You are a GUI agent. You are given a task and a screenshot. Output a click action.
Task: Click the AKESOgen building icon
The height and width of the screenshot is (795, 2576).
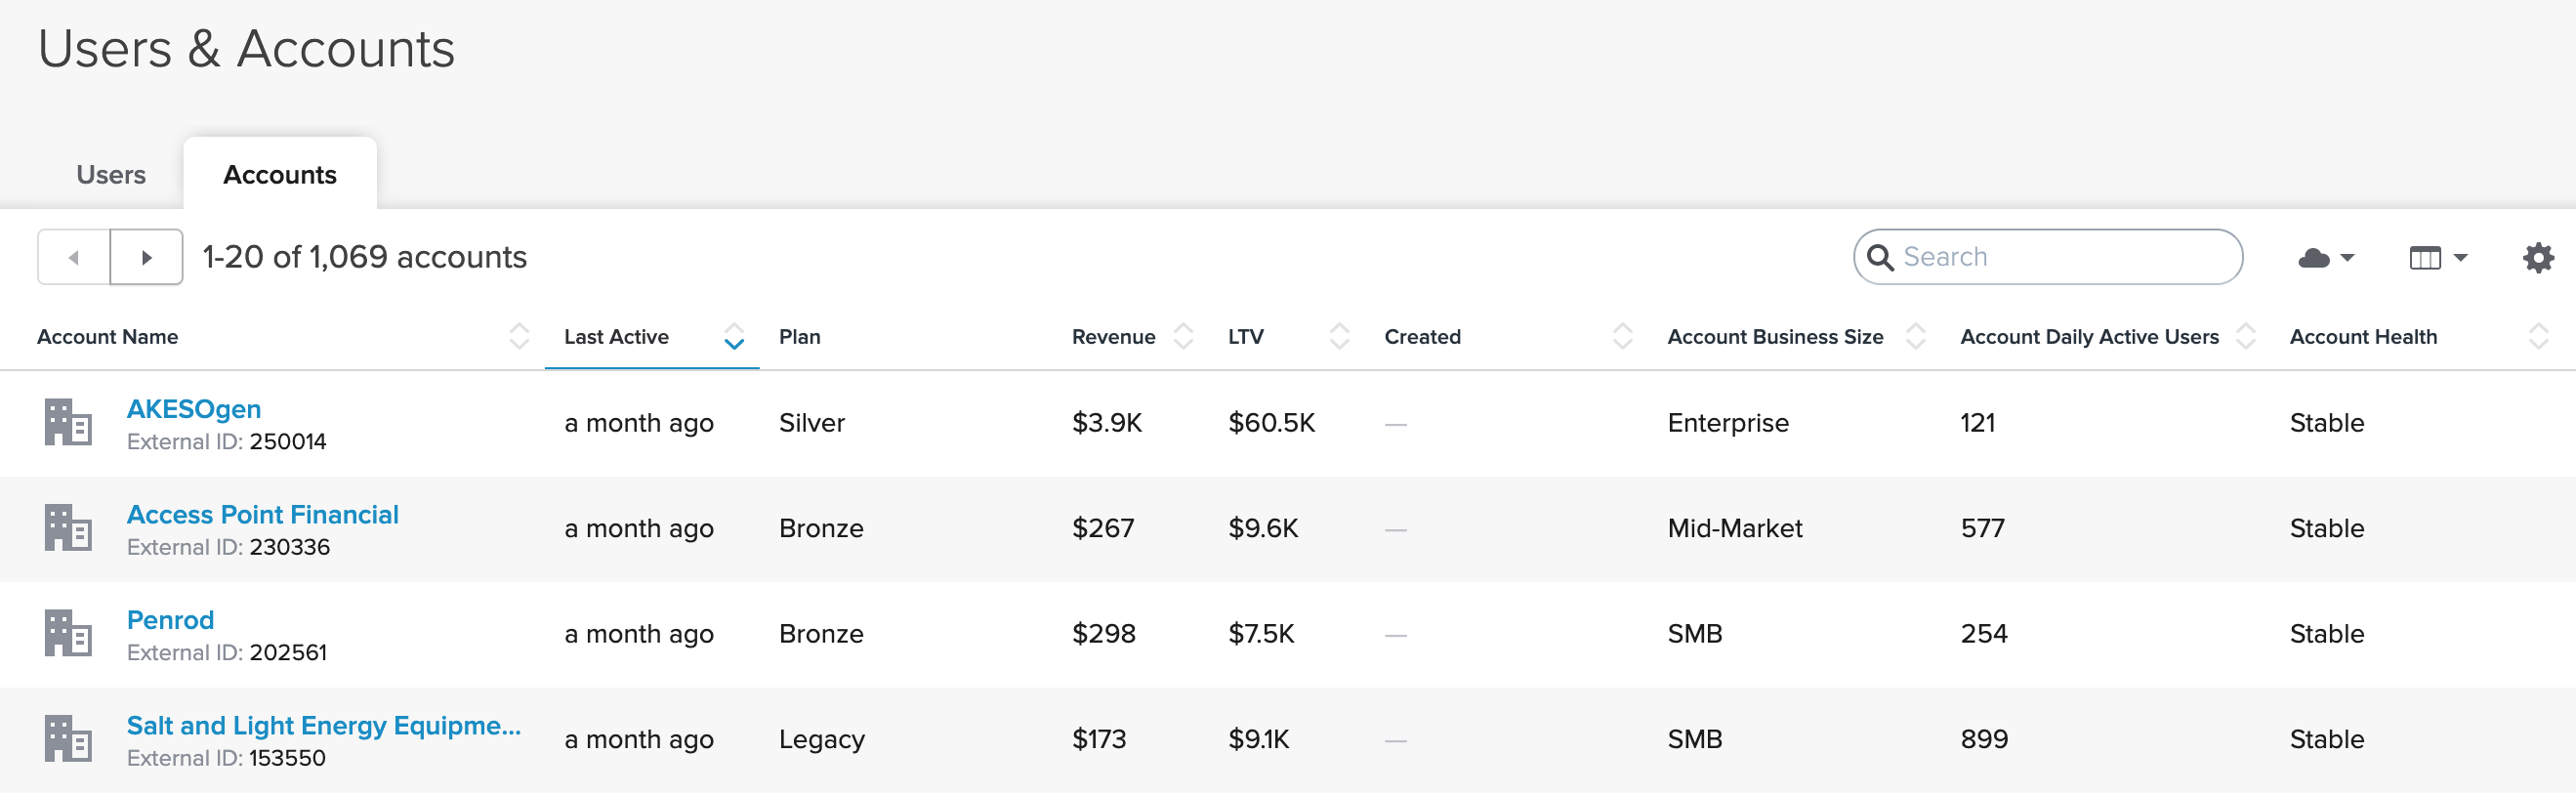click(68, 422)
